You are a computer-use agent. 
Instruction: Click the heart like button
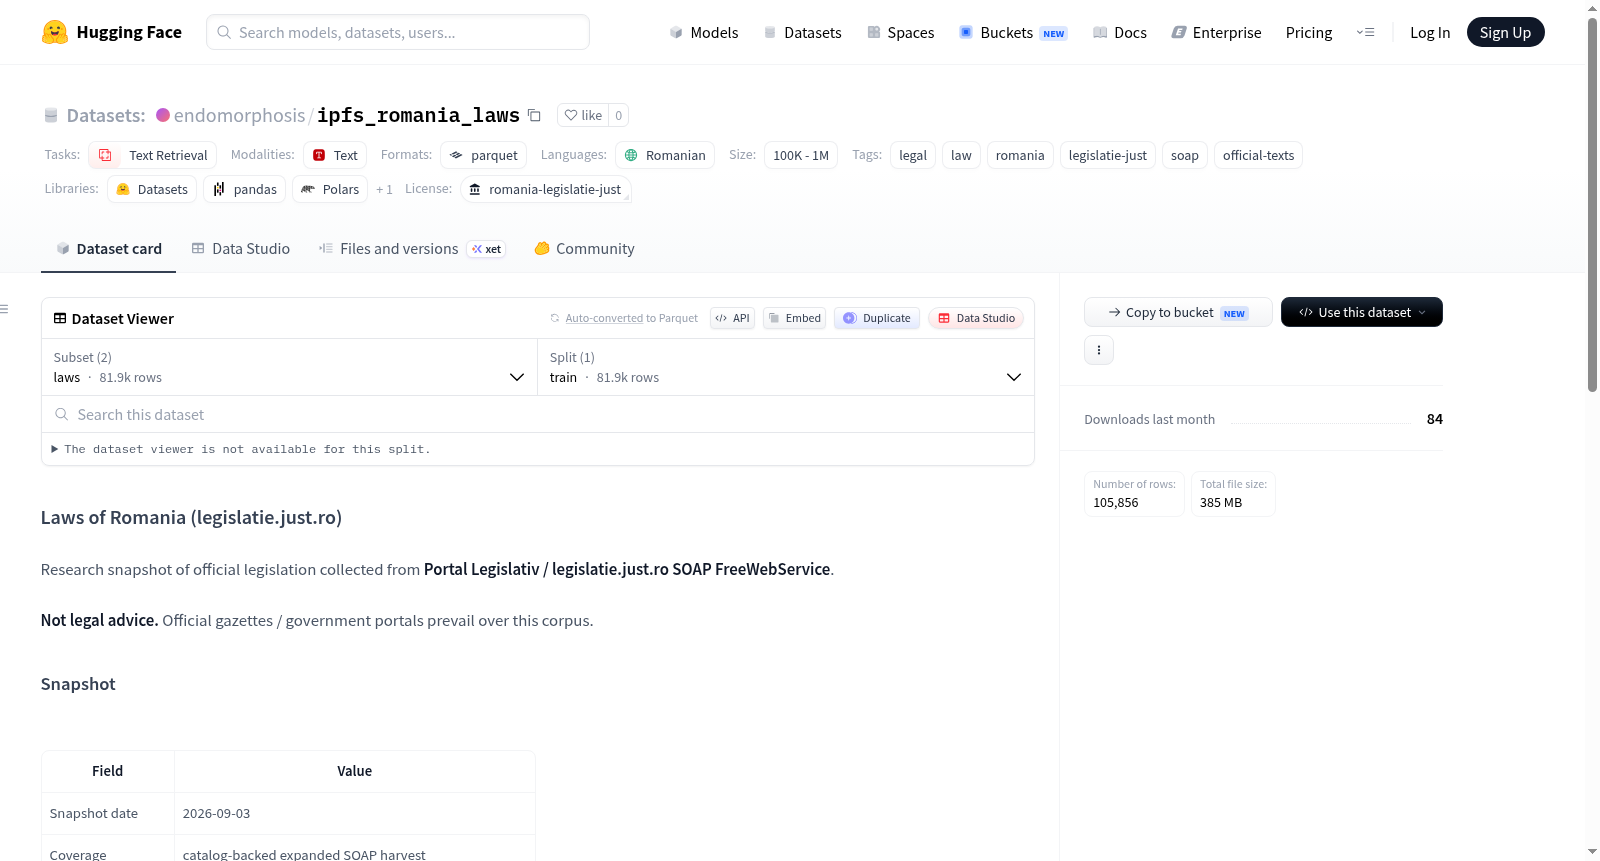coord(583,115)
